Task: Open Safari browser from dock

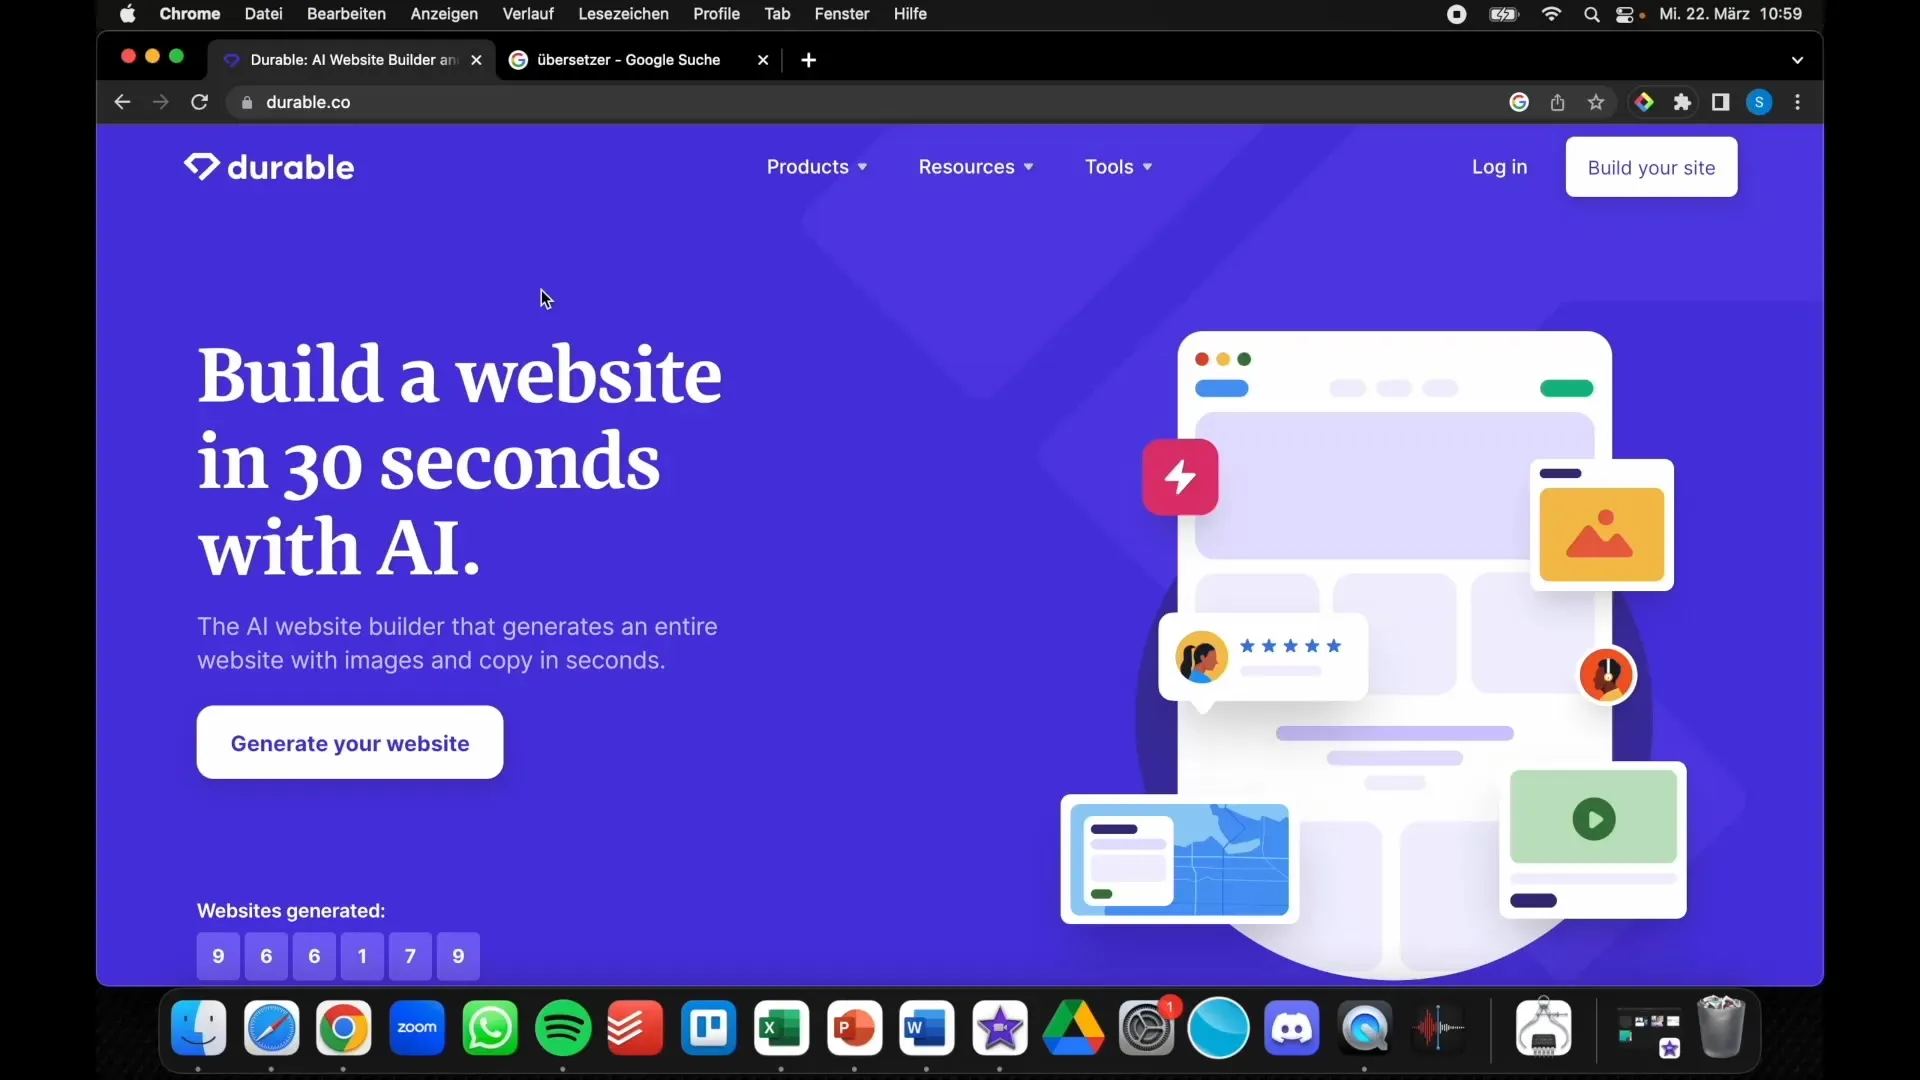Action: pyautogui.click(x=272, y=1027)
